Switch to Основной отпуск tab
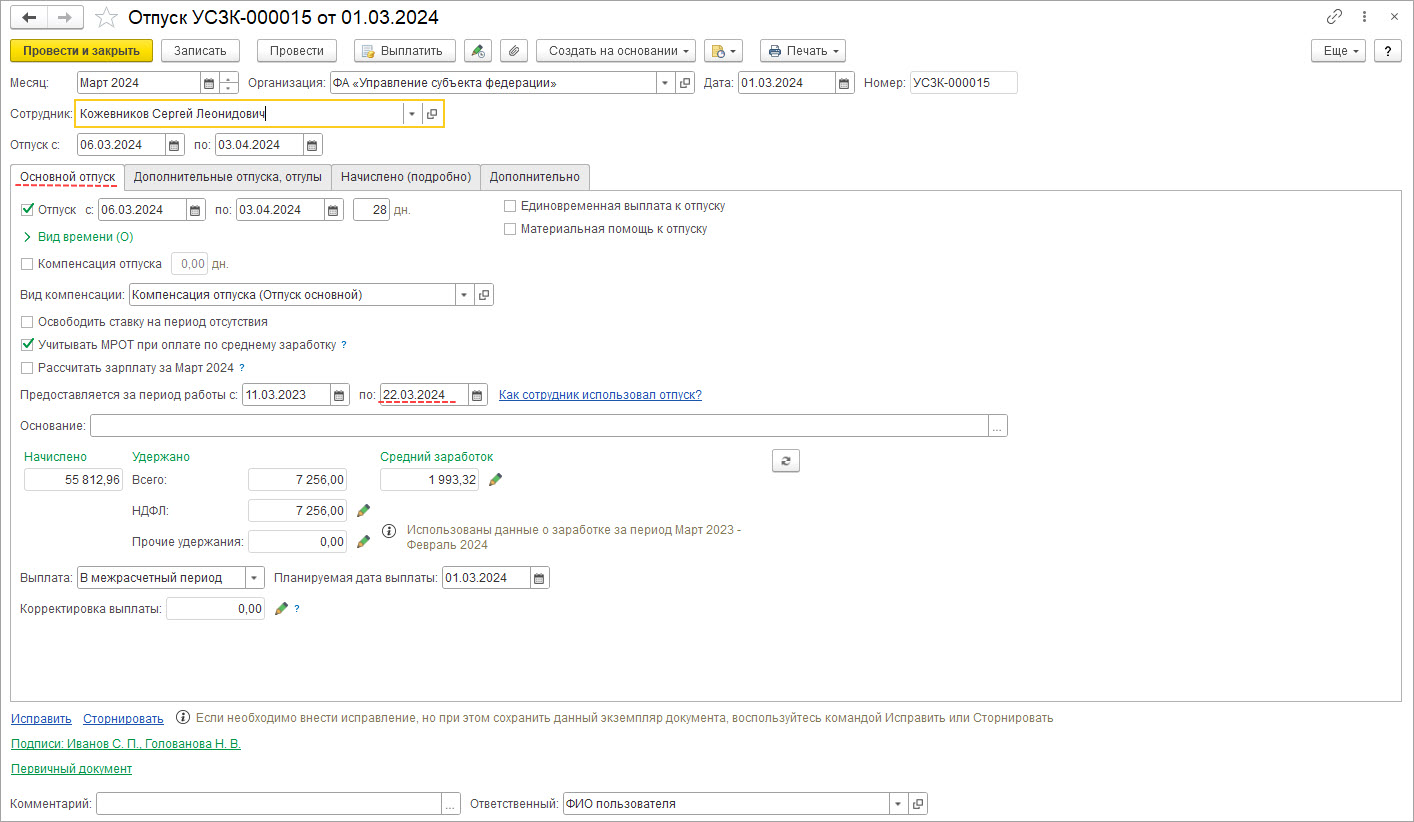 [x=68, y=177]
